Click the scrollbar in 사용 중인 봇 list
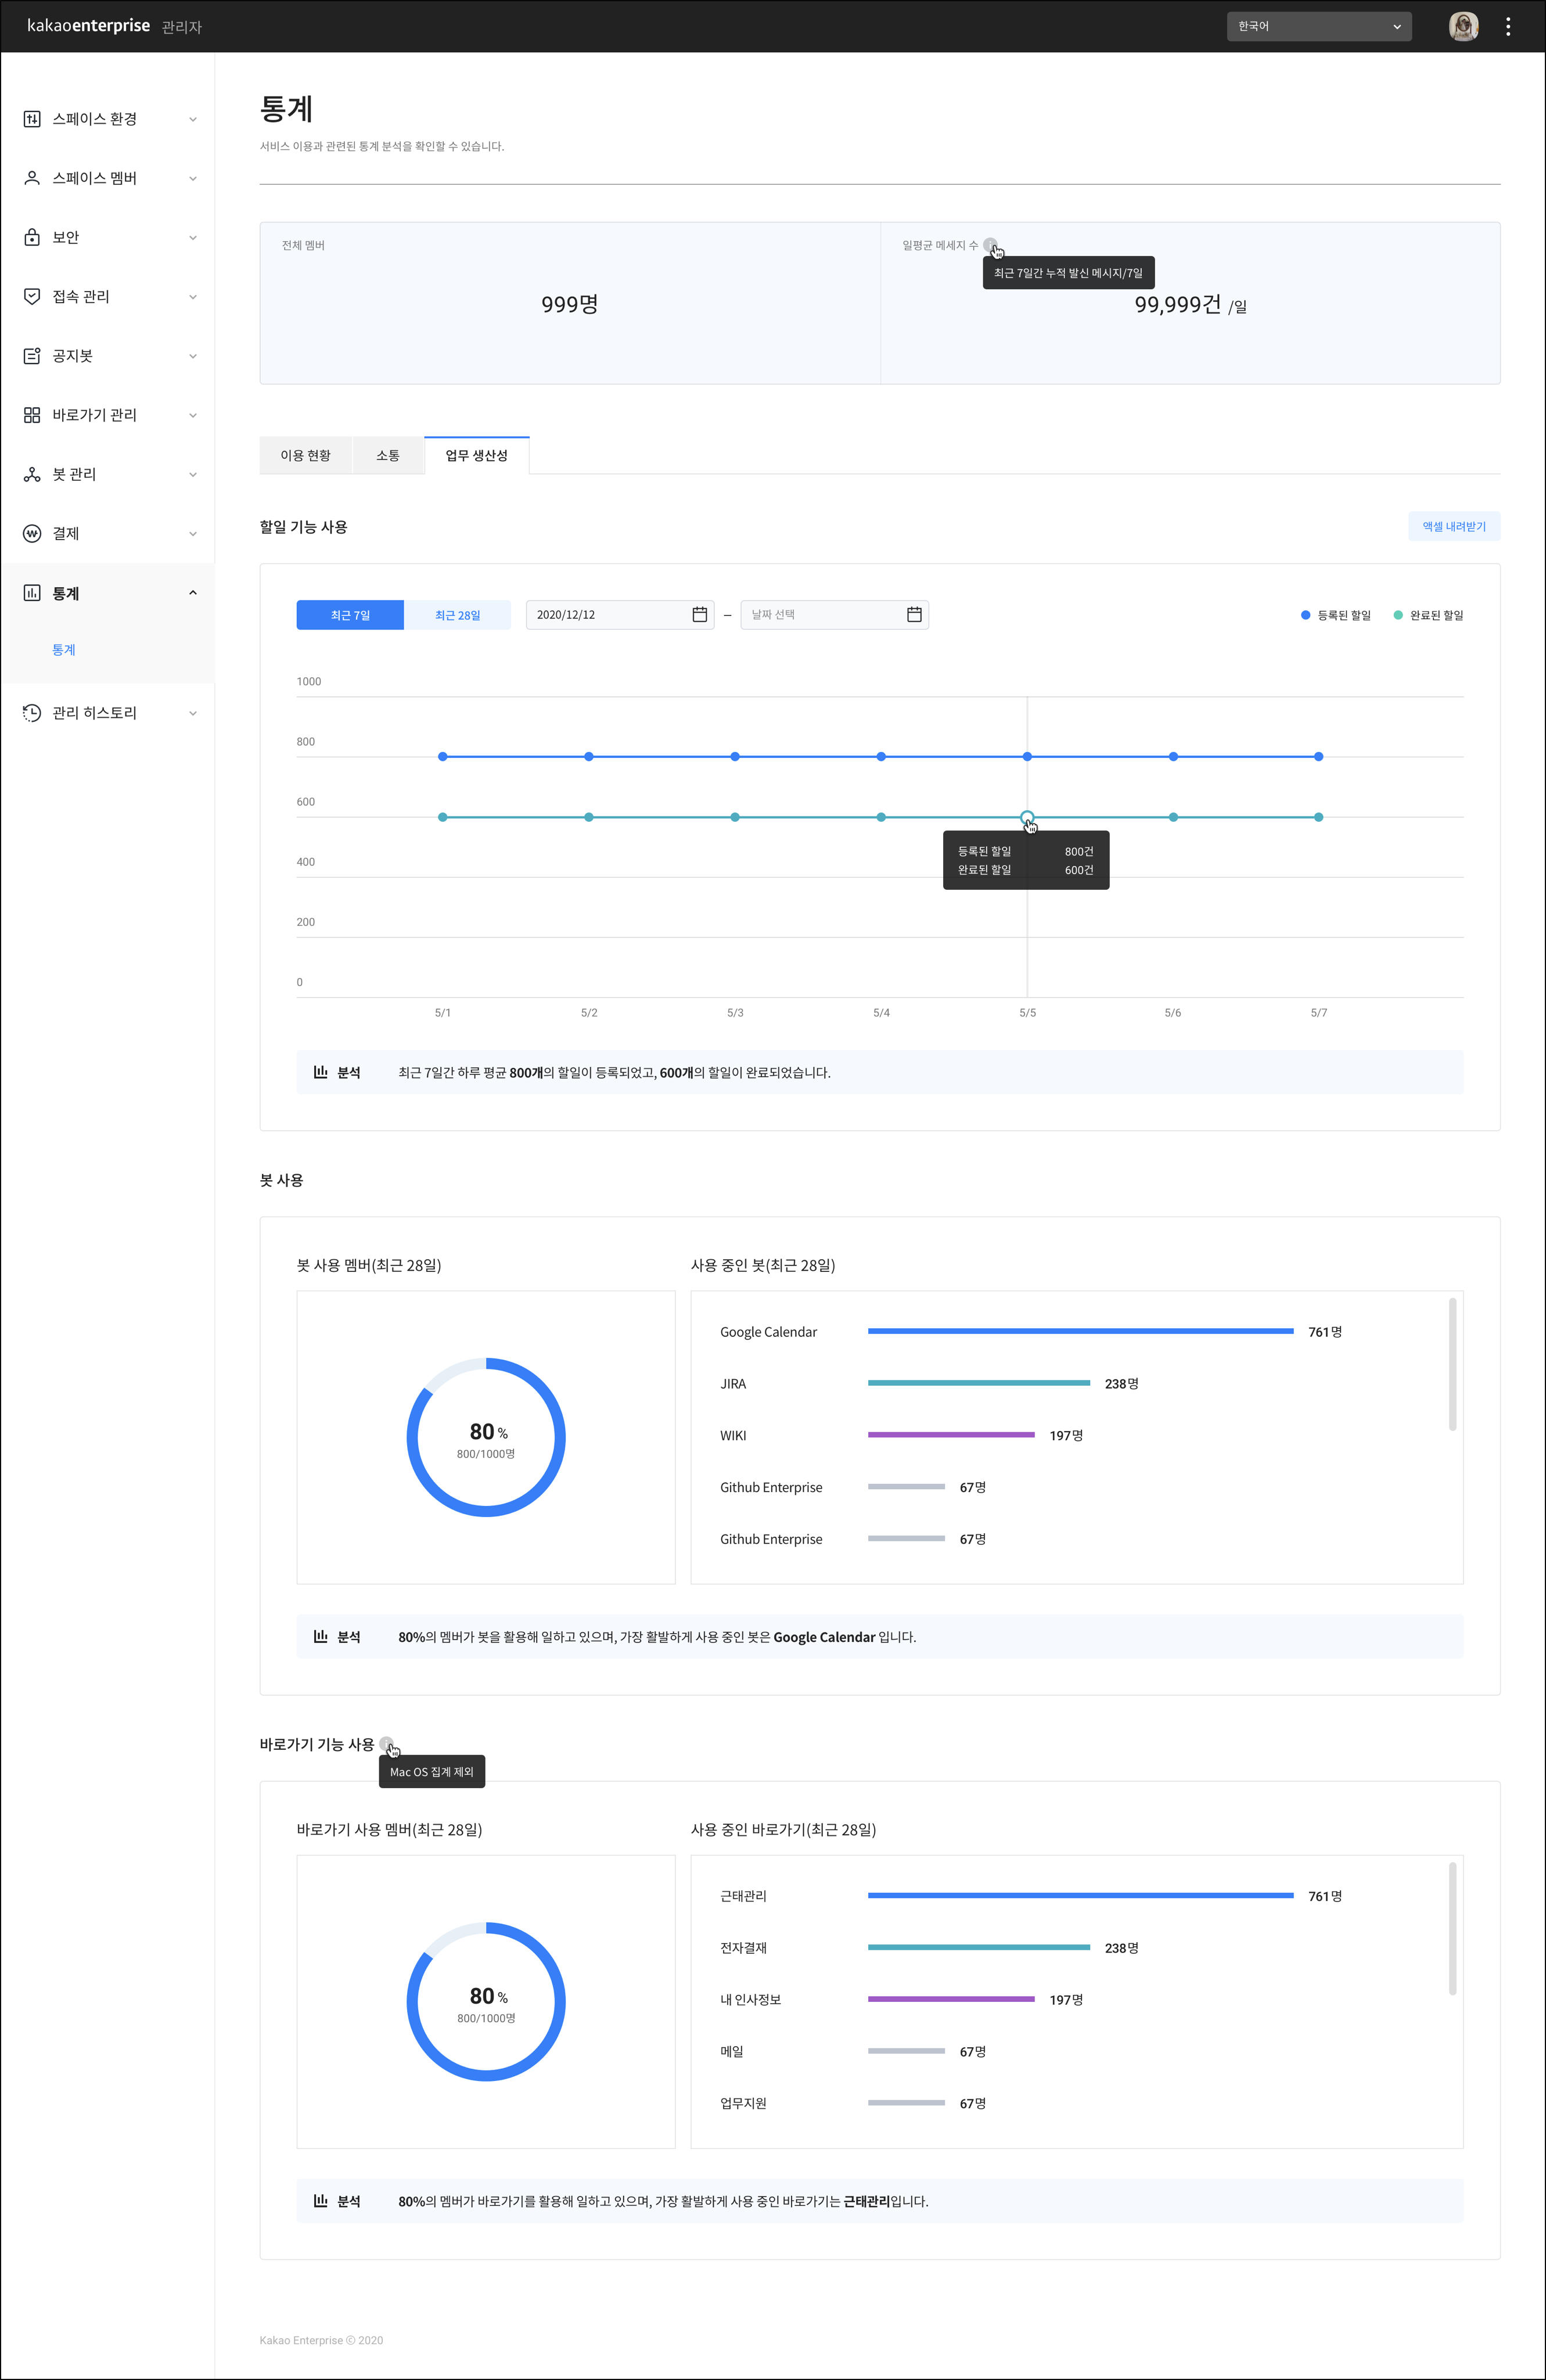Image resolution: width=1546 pixels, height=2380 pixels. click(1452, 1364)
